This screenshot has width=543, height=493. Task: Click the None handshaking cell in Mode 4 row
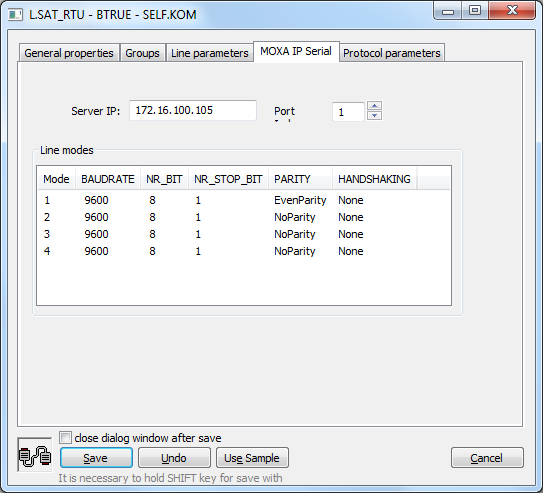click(351, 251)
